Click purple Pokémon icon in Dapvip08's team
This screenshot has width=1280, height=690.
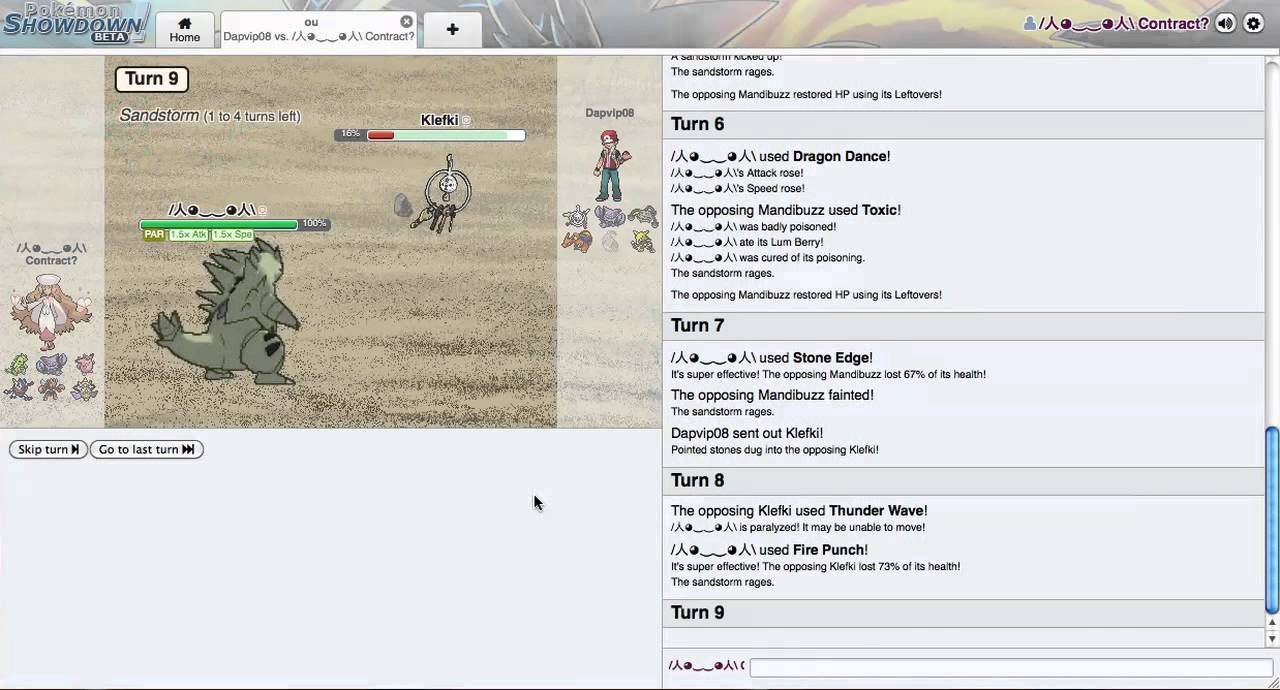(x=609, y=216)
